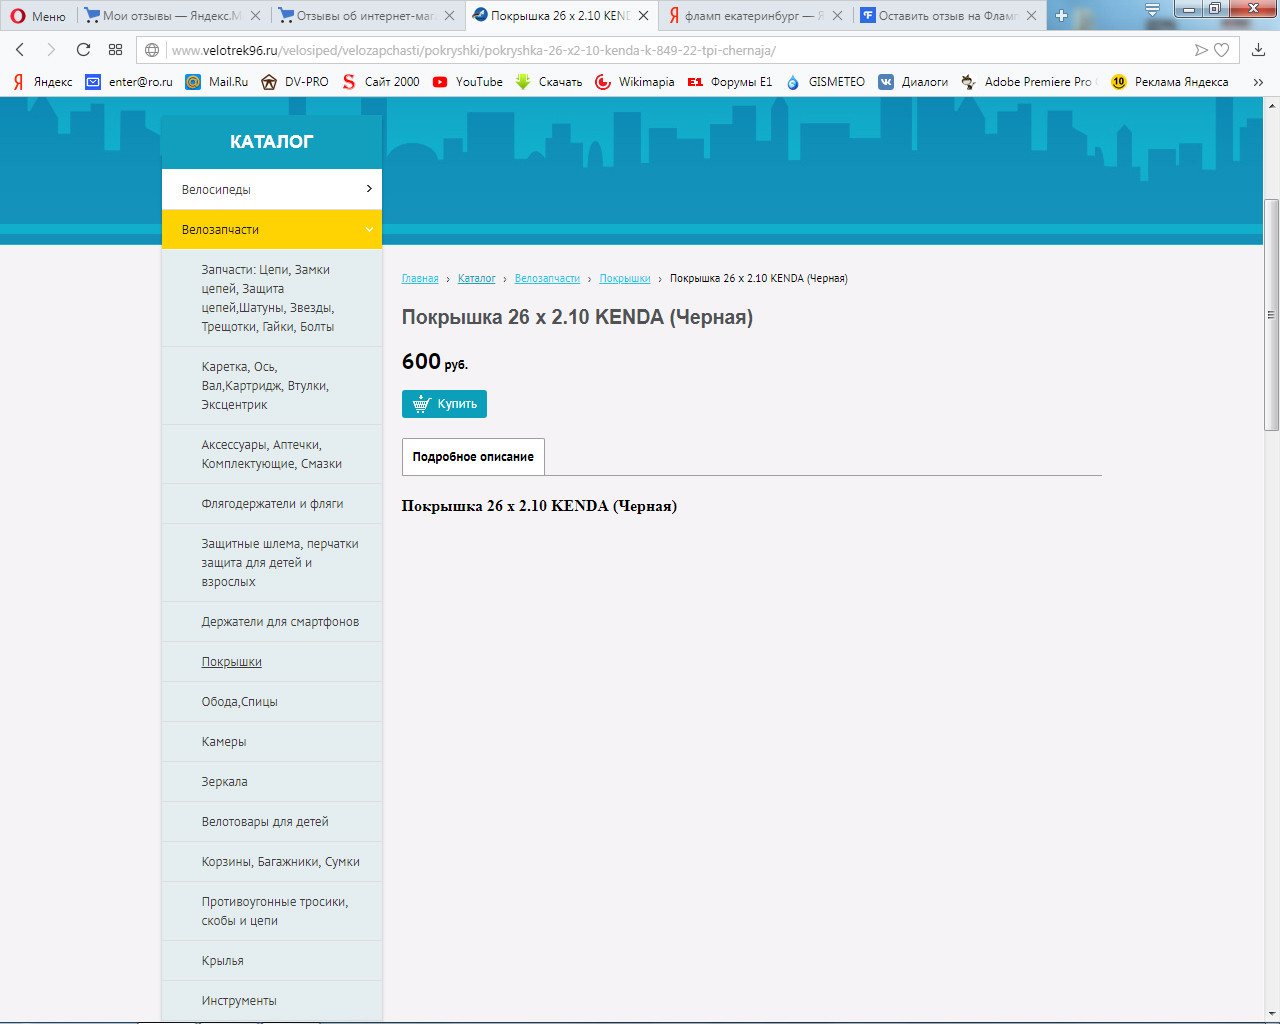This screenshot has width=1280, height=1024.
Task: Switch to the "Отзывы об интернет-маг" tab
Action: [x=365, y=16]
